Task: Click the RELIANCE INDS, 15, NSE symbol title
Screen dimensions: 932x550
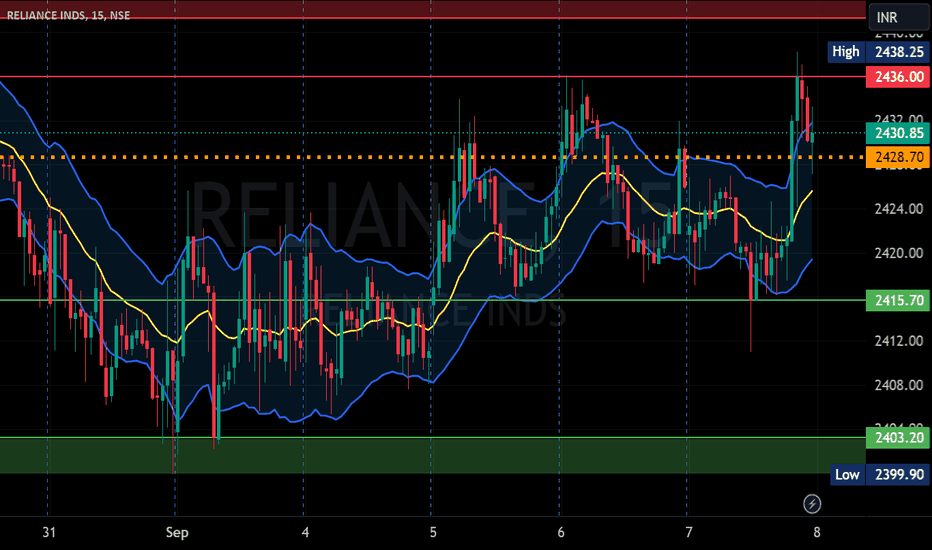Action: click(x=68, y=15)
